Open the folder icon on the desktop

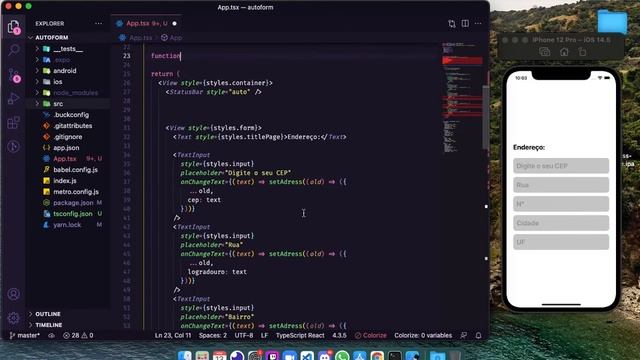coord(612,22)
